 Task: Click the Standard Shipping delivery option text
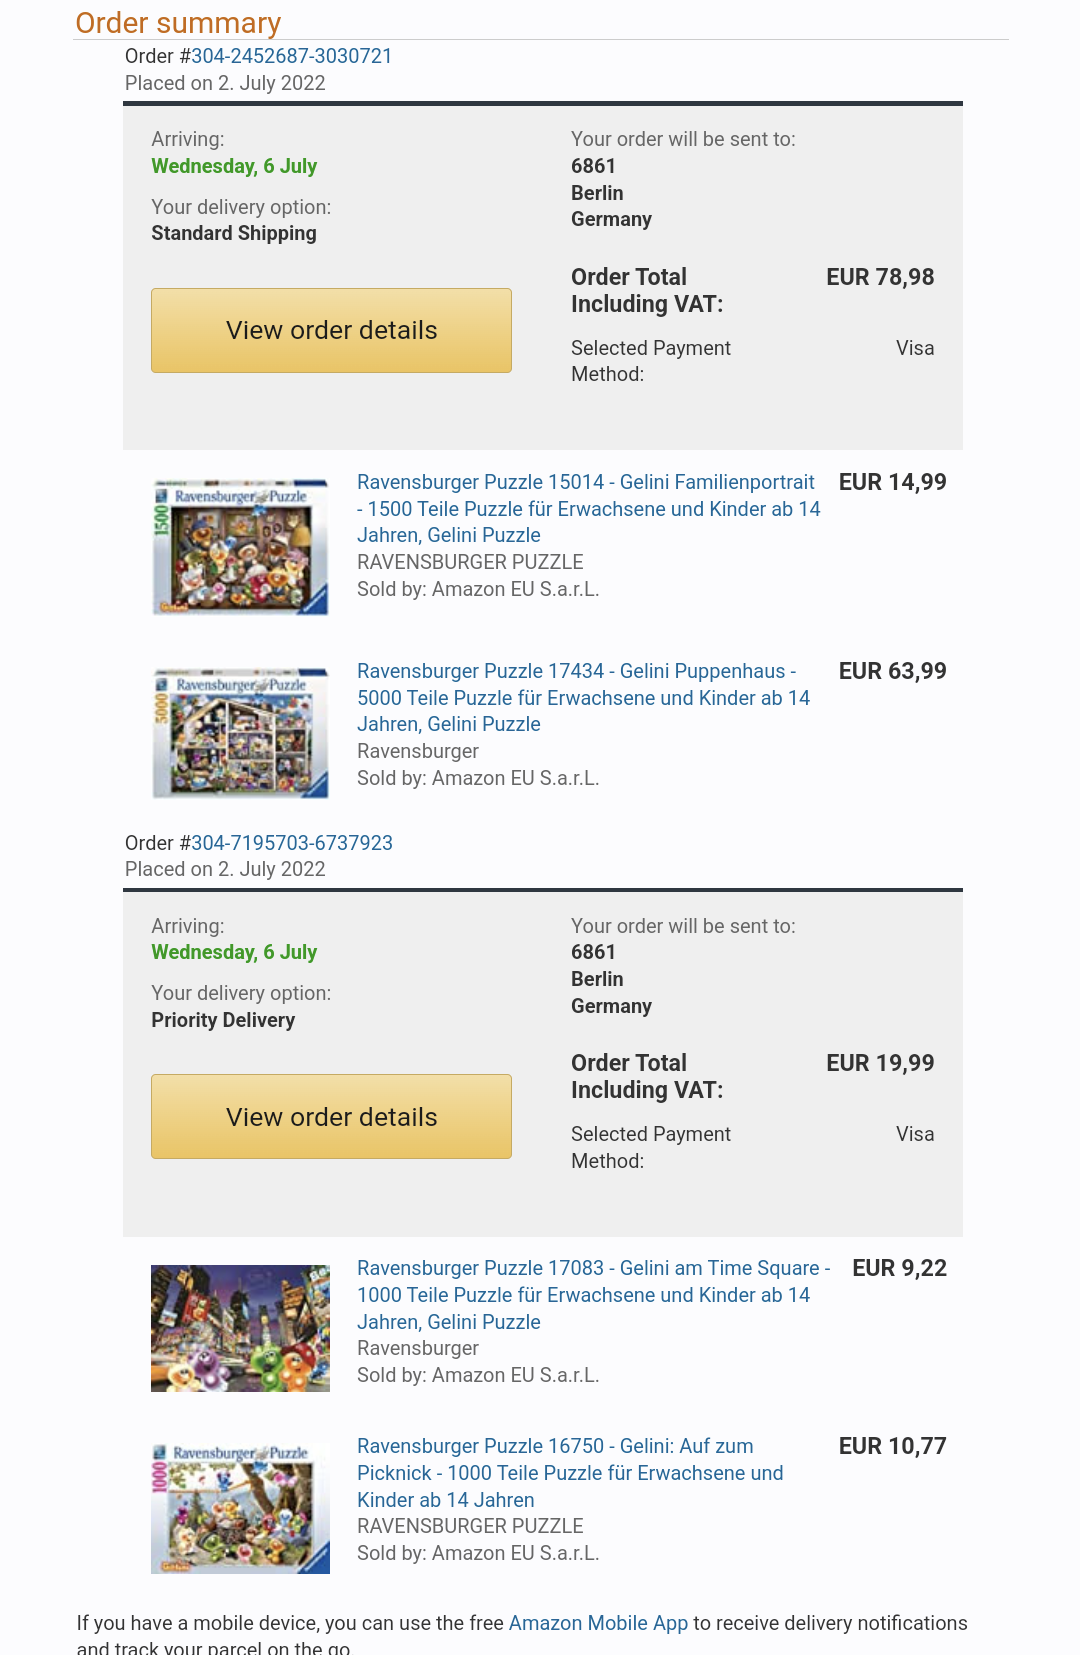coord(234,233)
